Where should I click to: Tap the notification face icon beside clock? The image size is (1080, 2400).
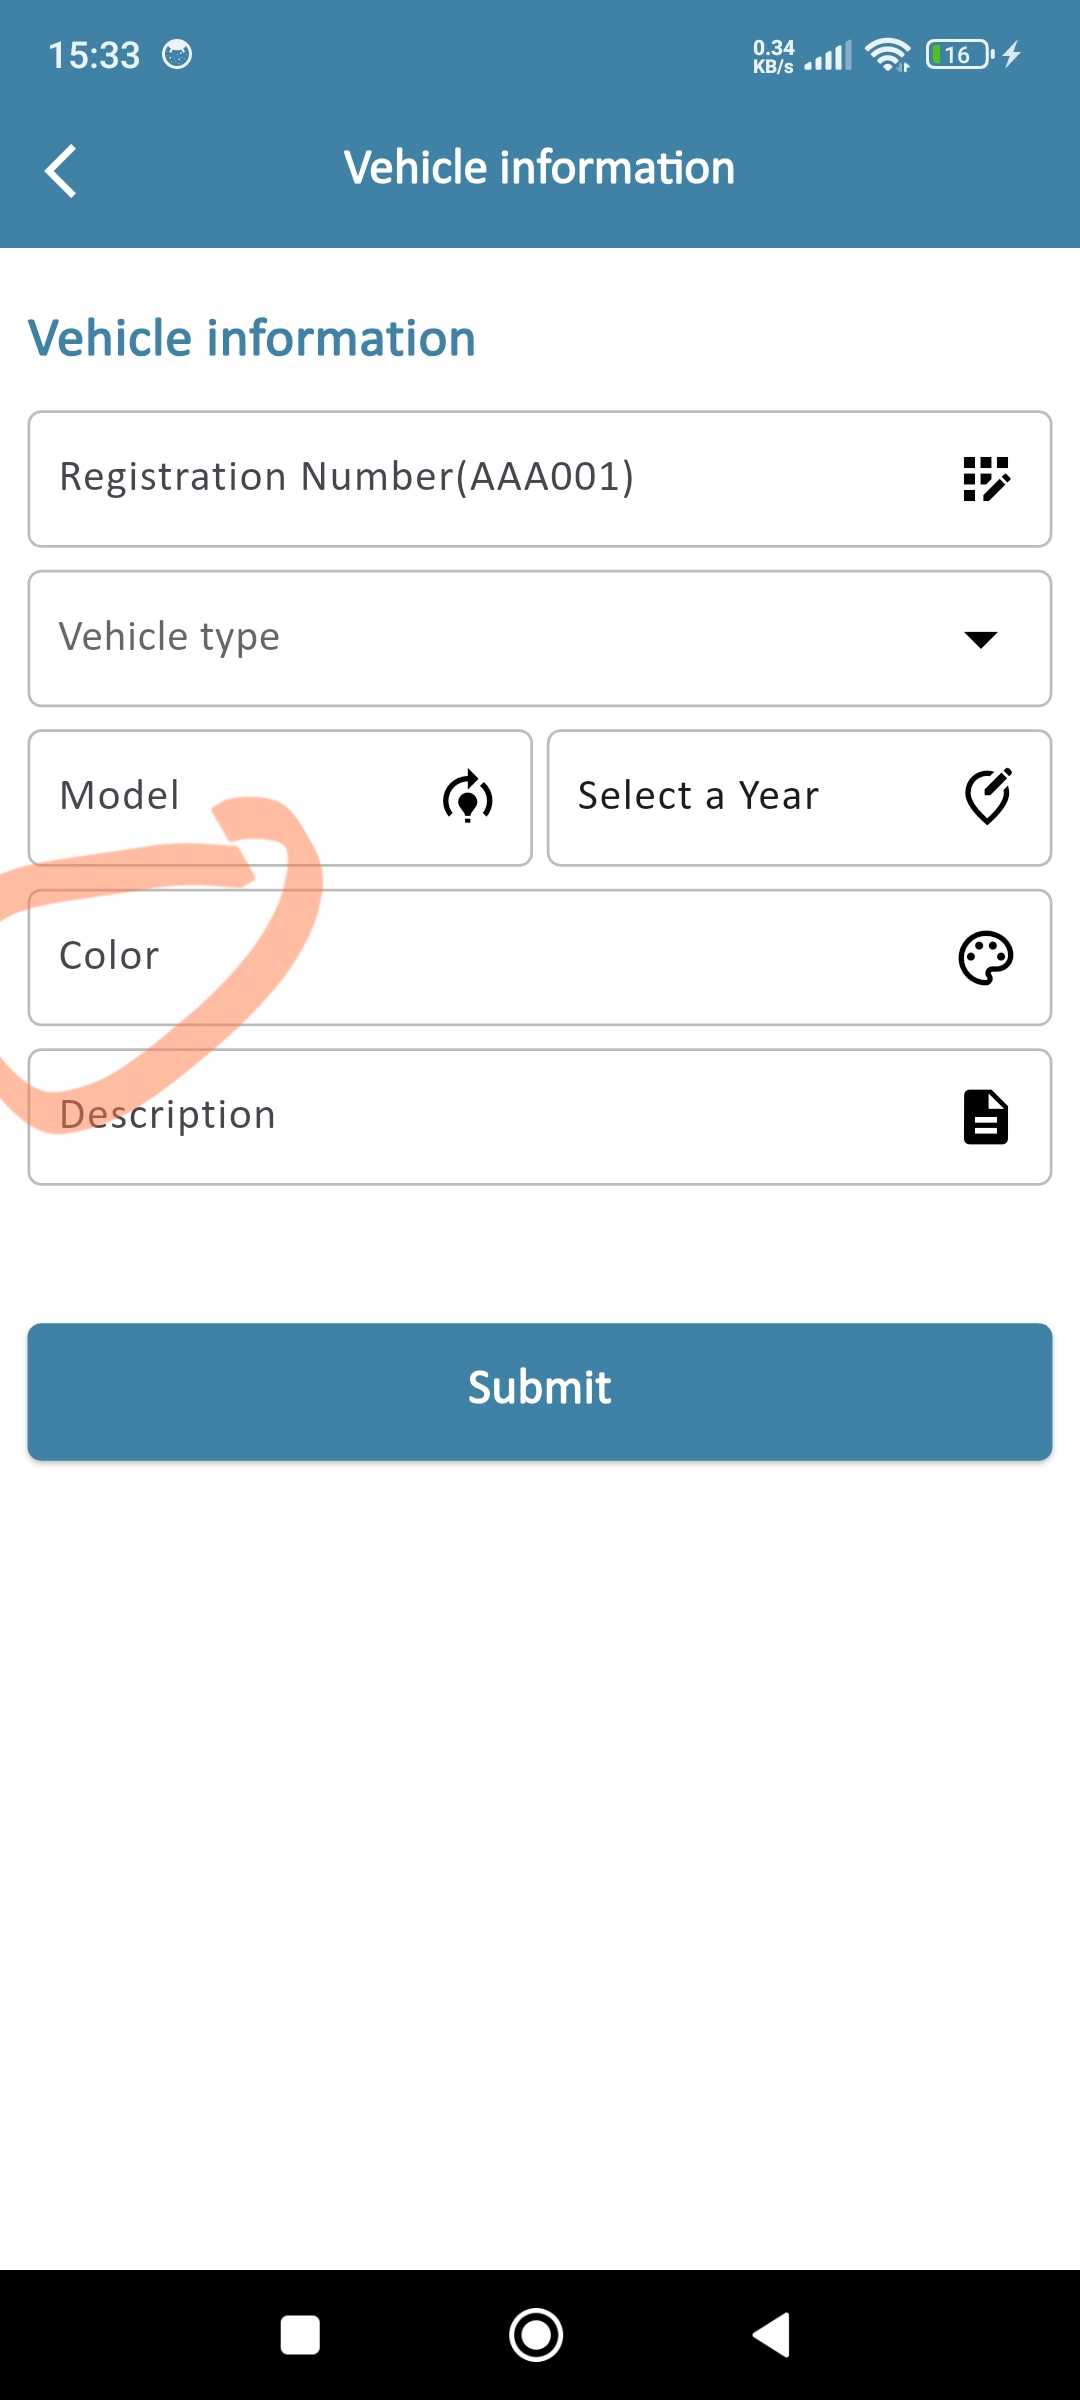pyautogui.click(x=177, y=55)
